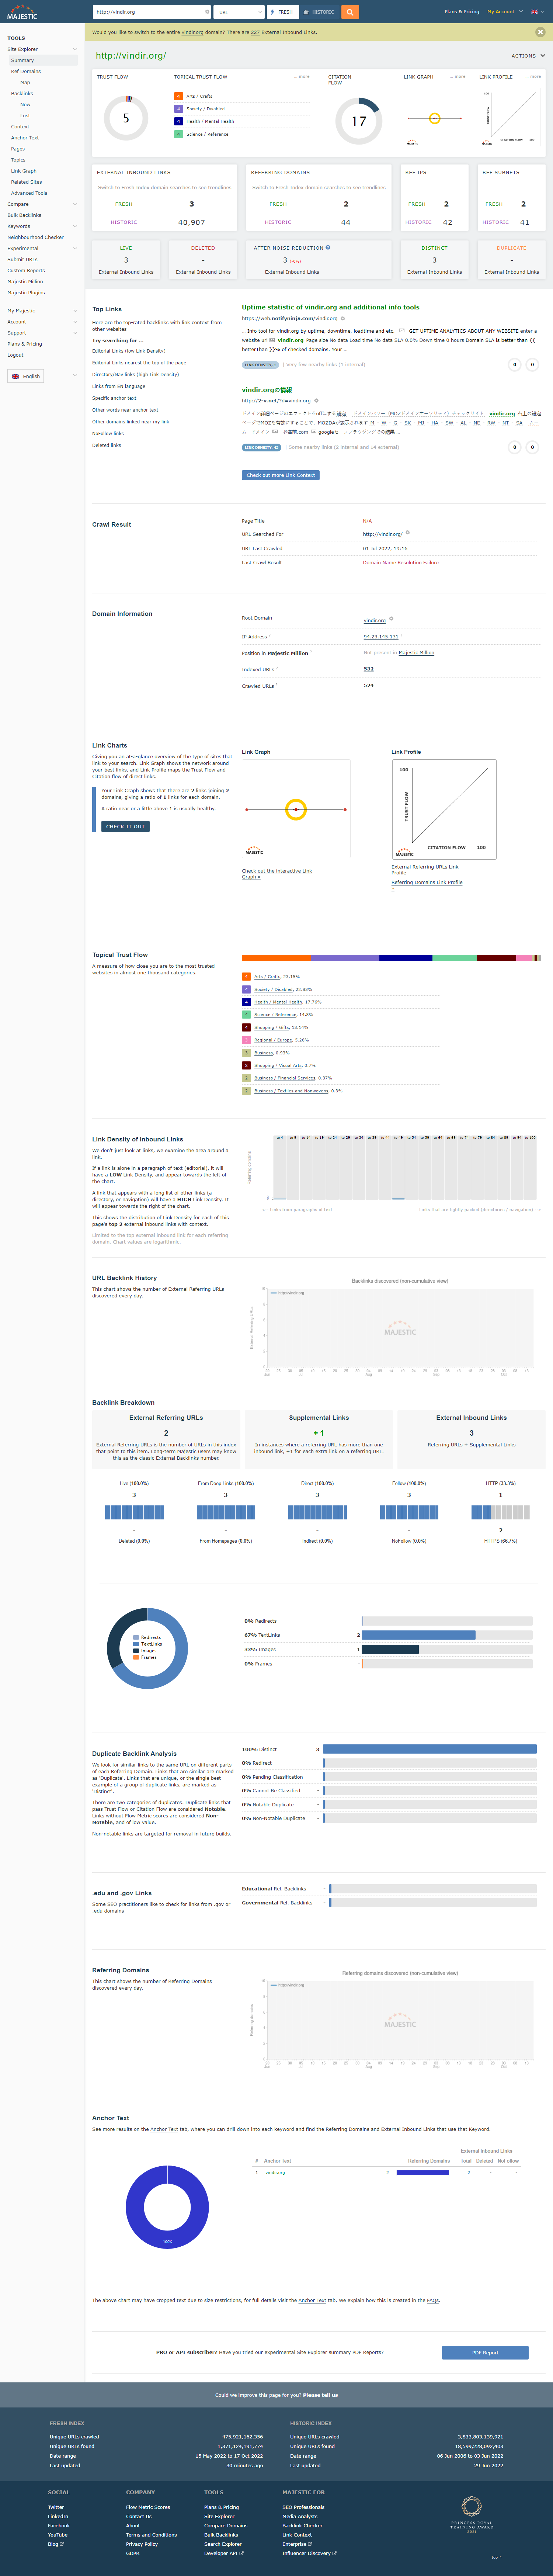The height and width of the screenshot is (2576, 553).
Task: Open Flow Metric Scores footer link
Action: coord(148,2507)
